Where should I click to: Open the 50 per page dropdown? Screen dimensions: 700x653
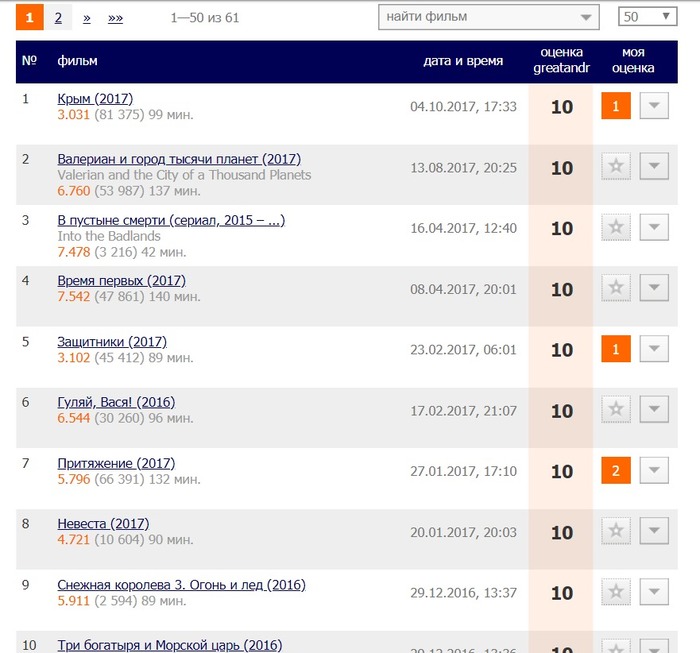647,17
